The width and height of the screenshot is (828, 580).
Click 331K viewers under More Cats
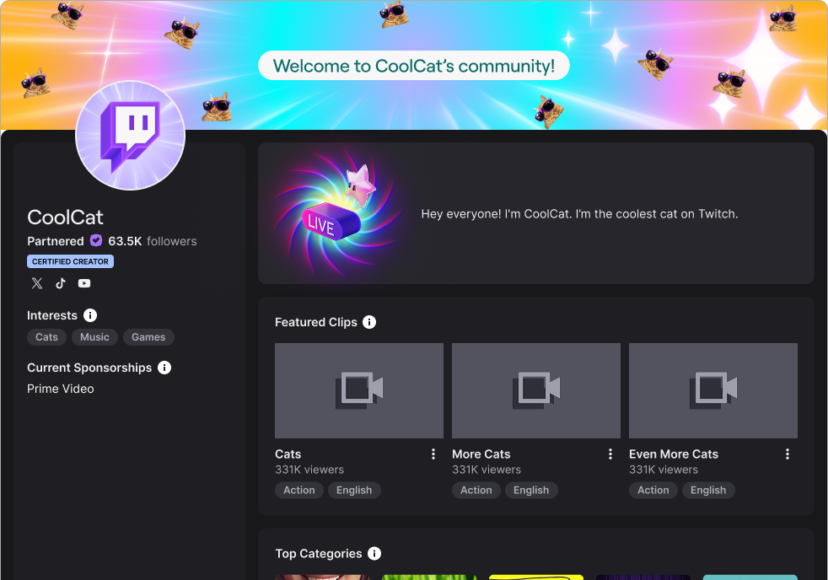[486, 469]
